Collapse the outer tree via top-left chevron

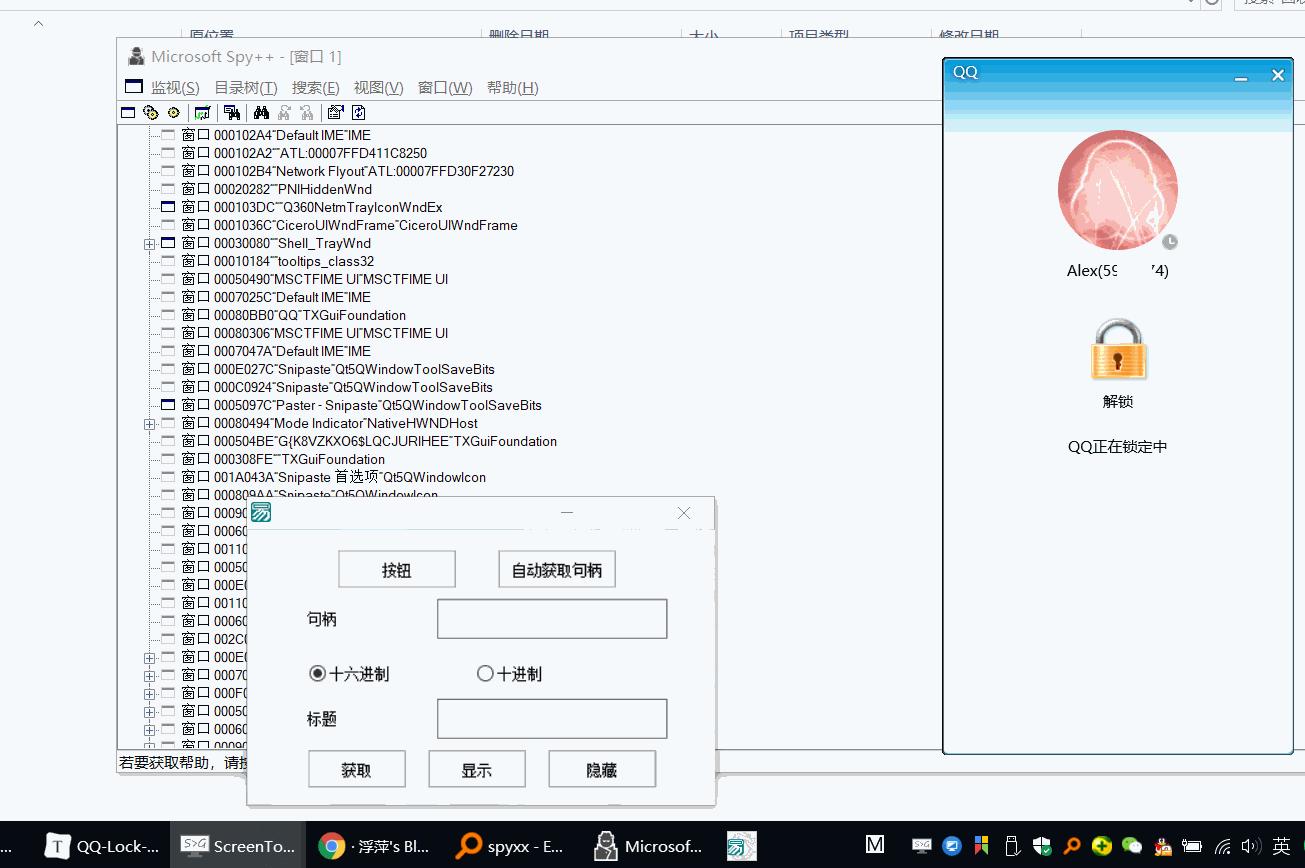coord(38,22)
